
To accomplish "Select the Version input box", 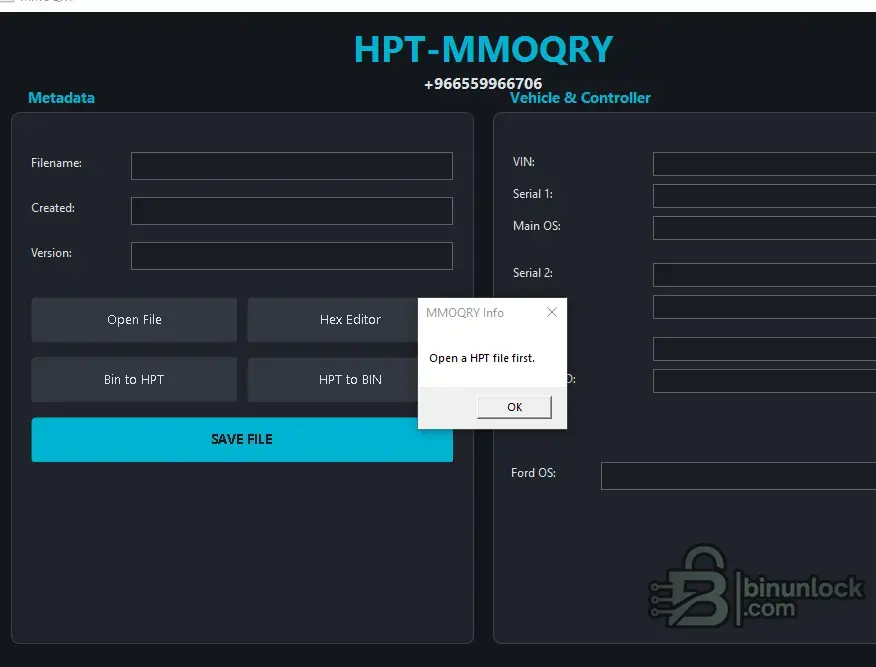I will coord(292,256).
